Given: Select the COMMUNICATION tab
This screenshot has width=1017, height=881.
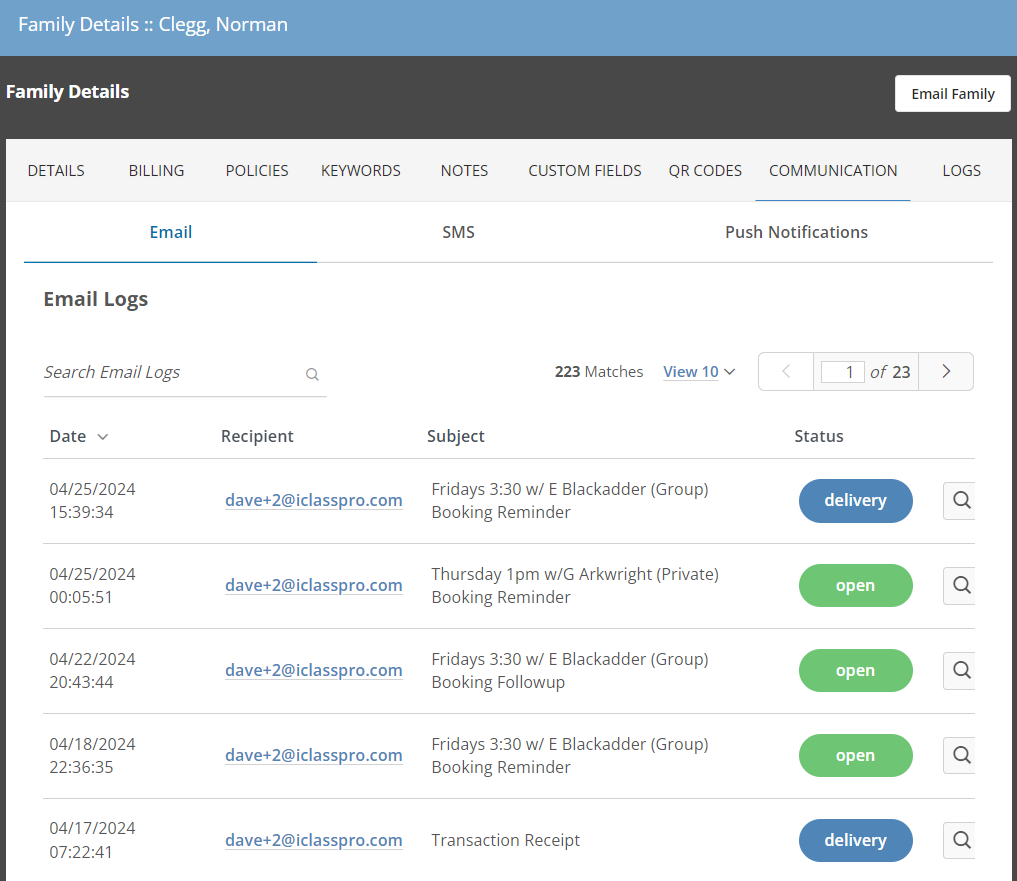Looking at the screenshot, I should pos(833,171).
